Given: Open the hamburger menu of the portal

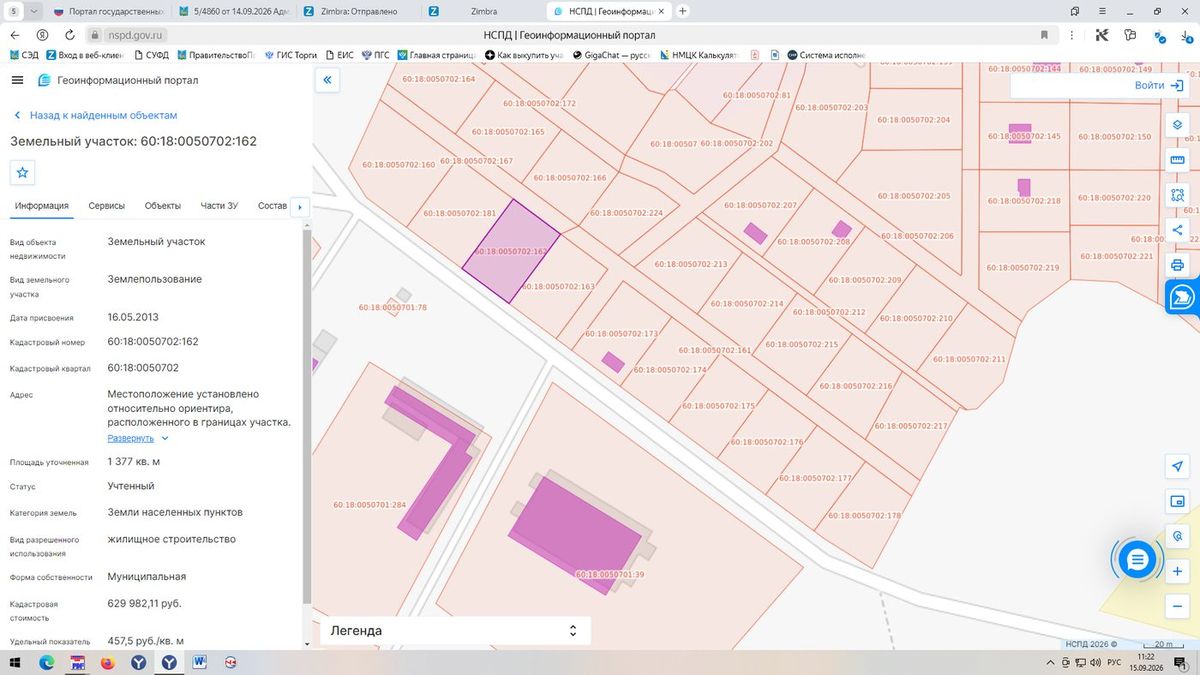Looking at the screenshot, I should tap(17, 80).
